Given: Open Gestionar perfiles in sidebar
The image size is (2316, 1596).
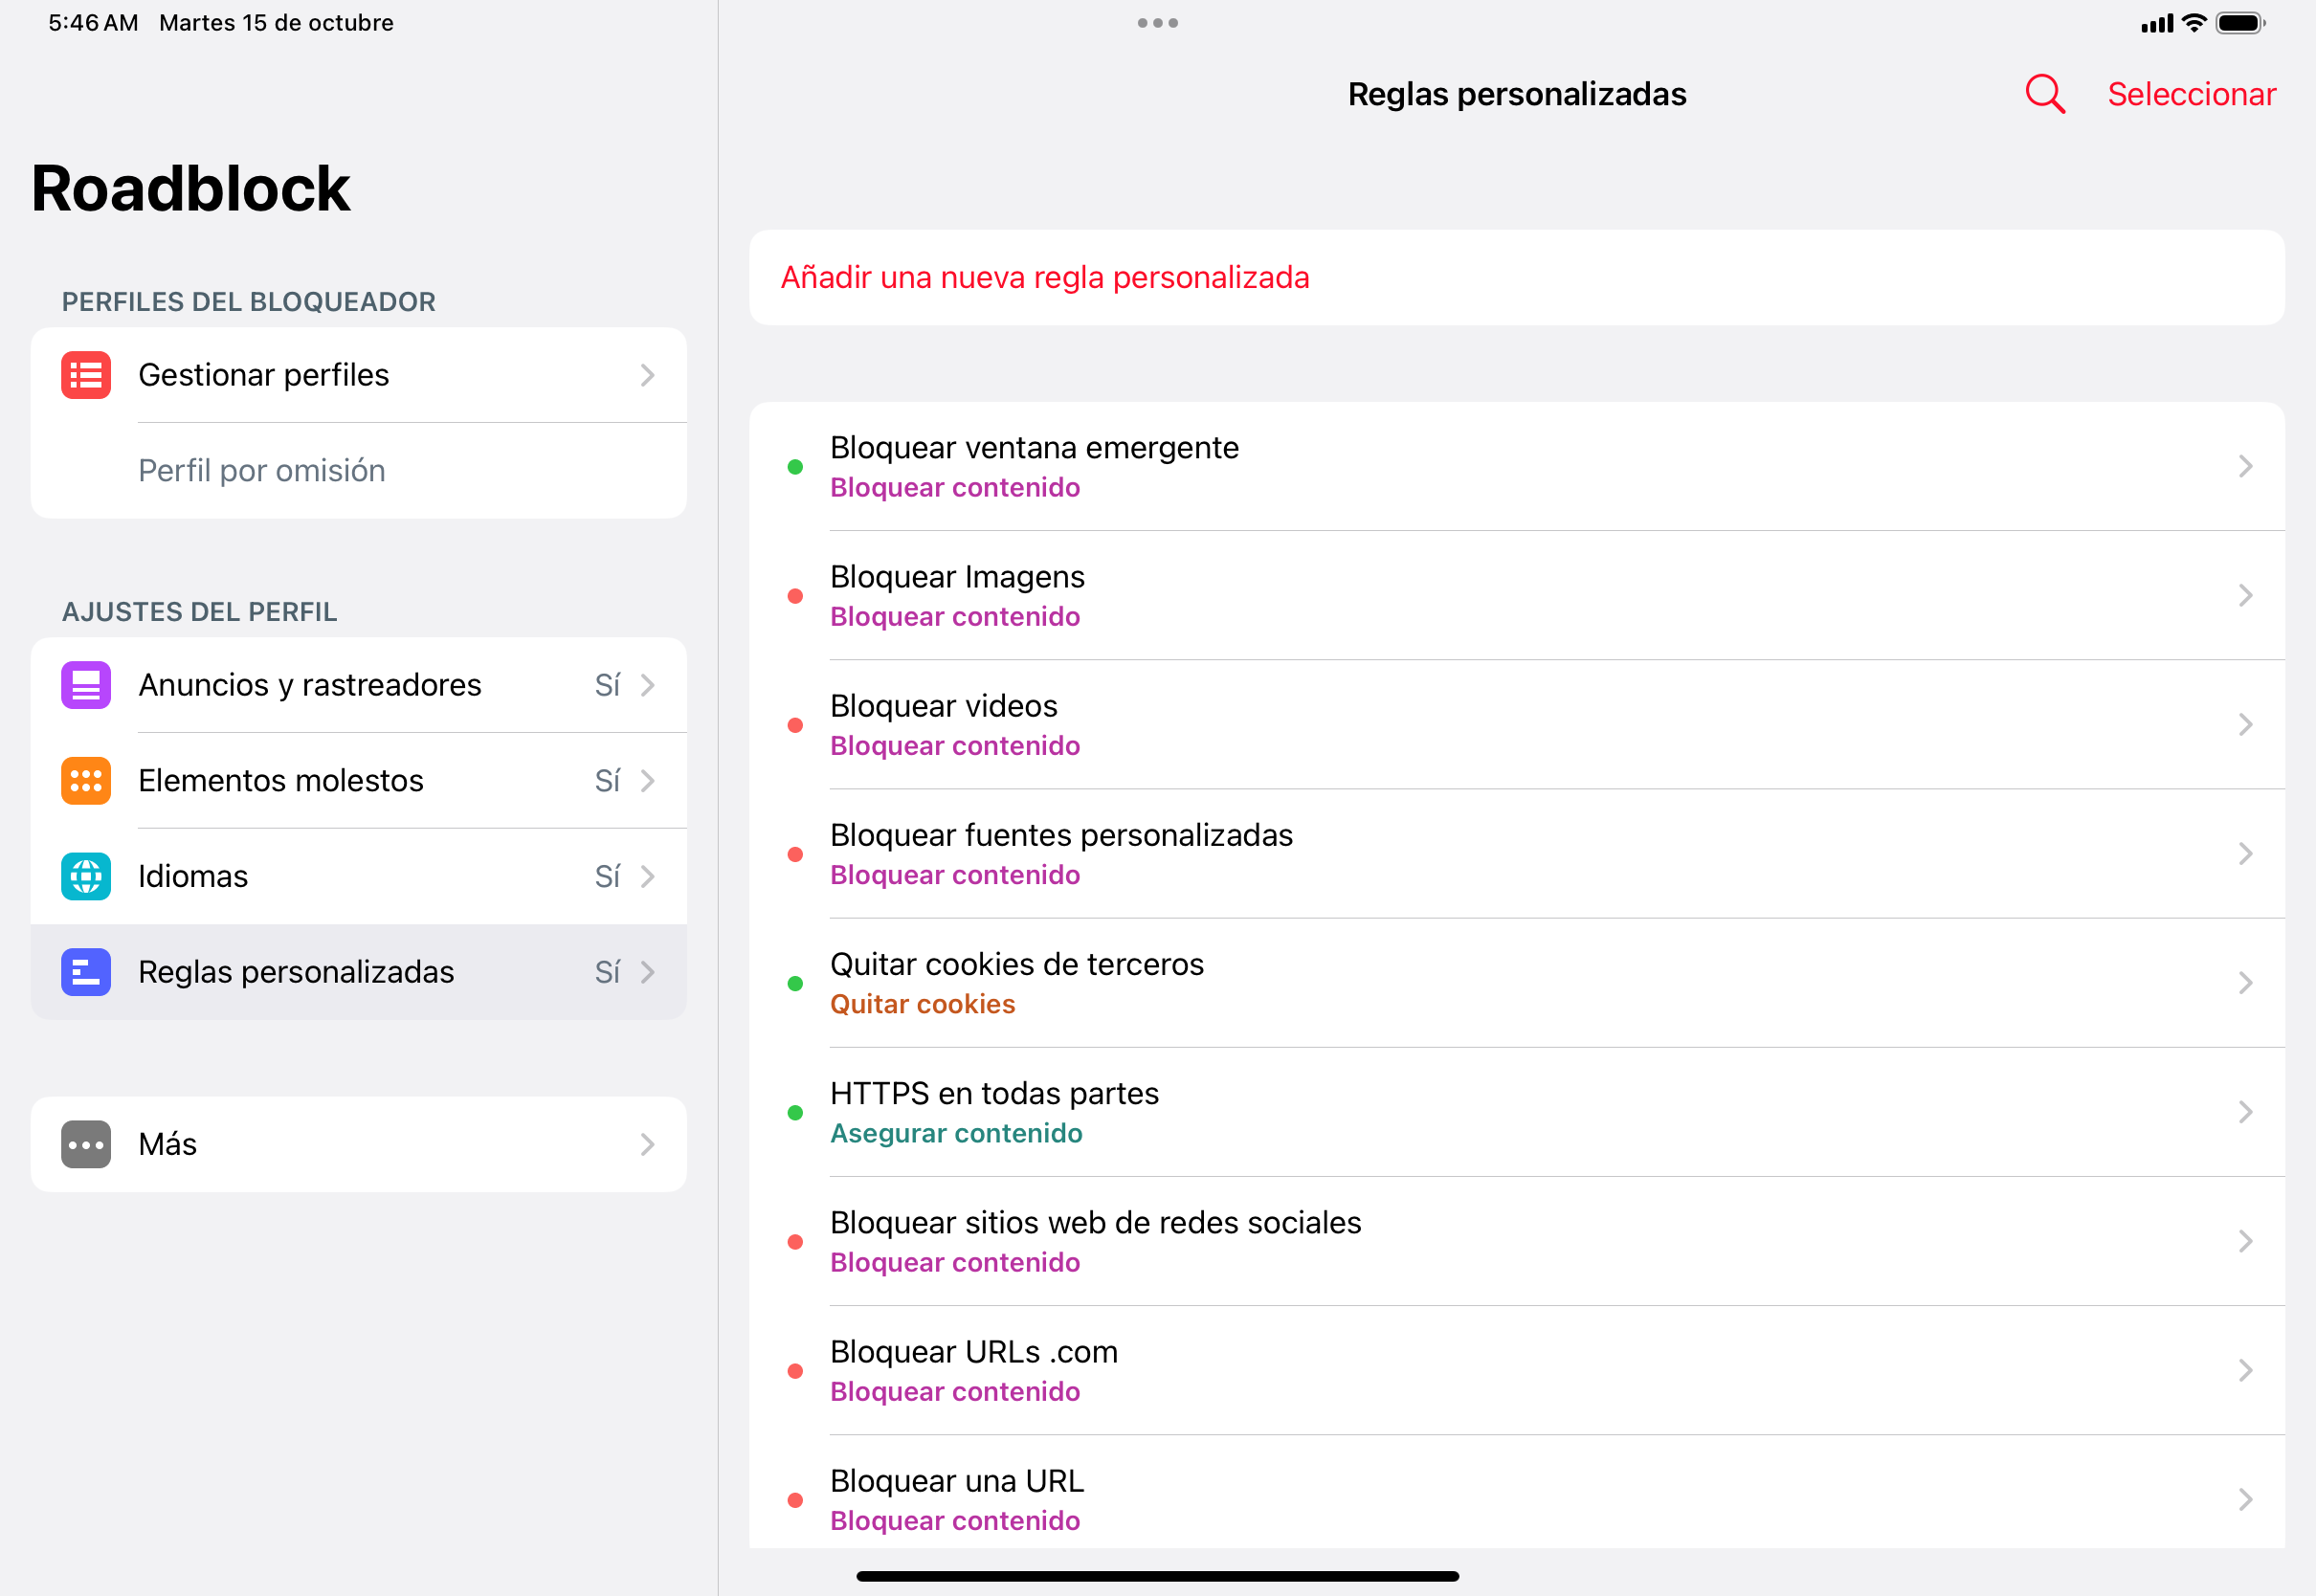Looking at the screenshot, I should coord(358,375).
